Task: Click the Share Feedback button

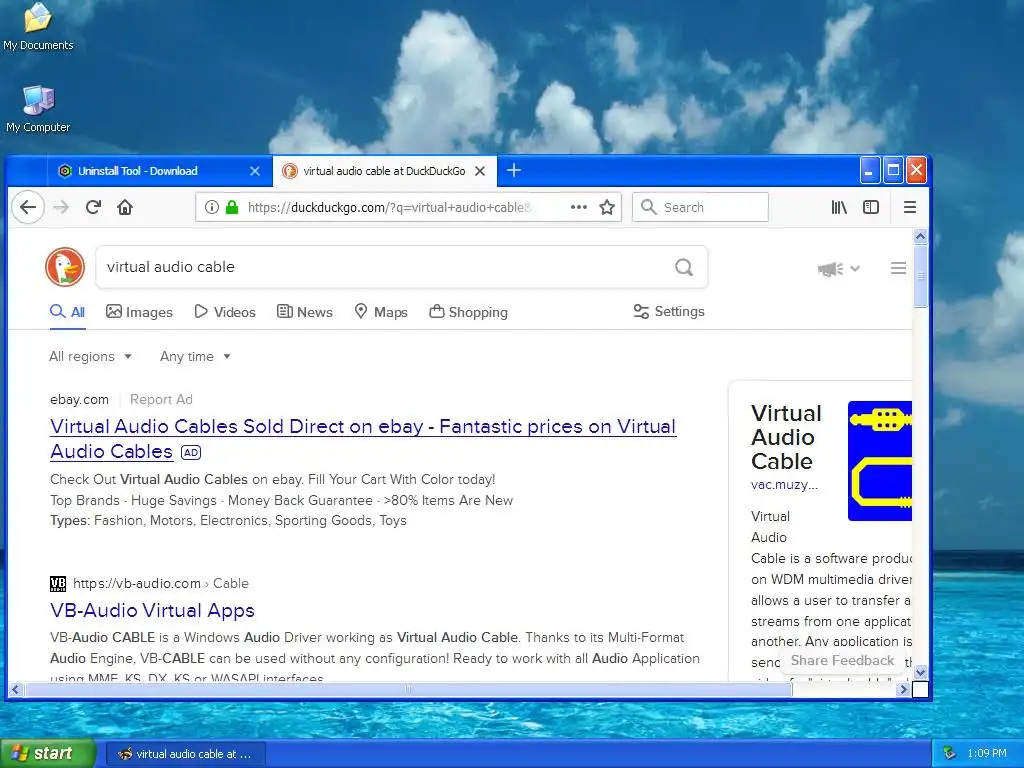Action: coord(842,660)
